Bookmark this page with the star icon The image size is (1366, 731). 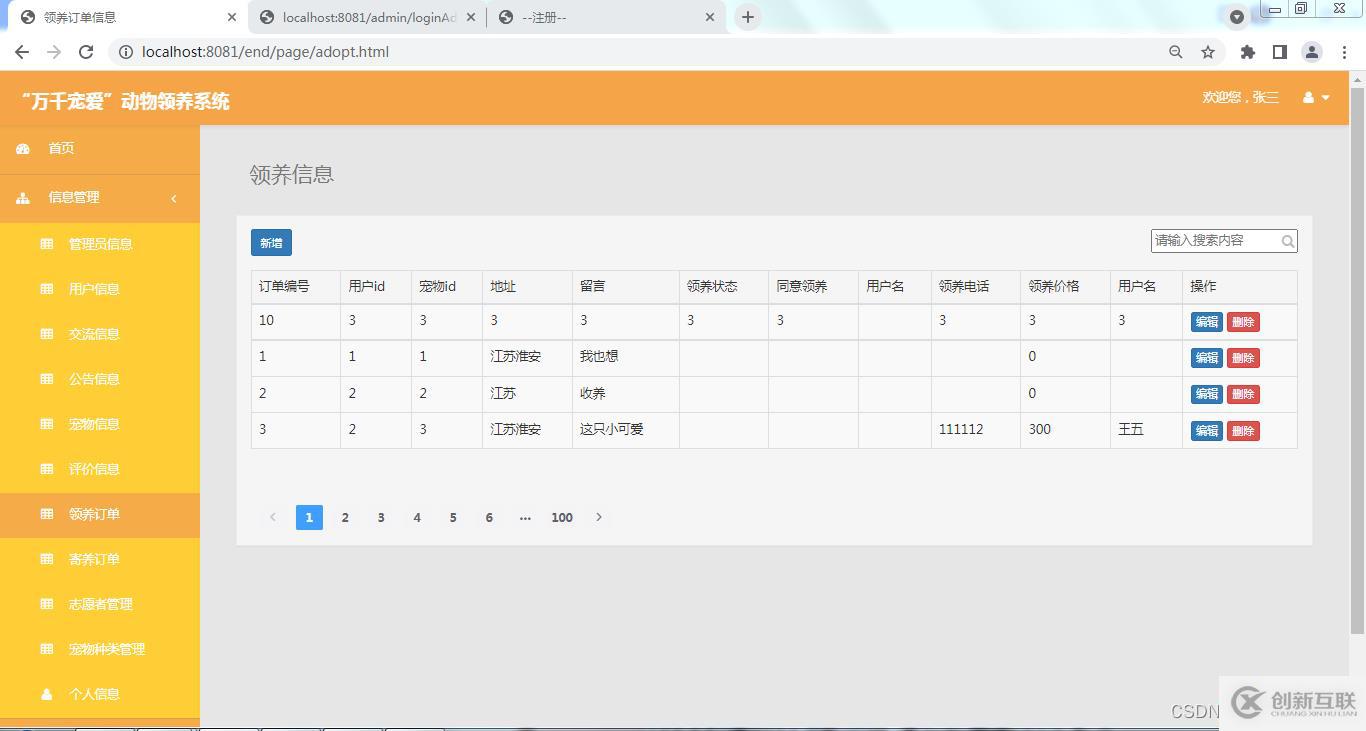pos(1208,52)
